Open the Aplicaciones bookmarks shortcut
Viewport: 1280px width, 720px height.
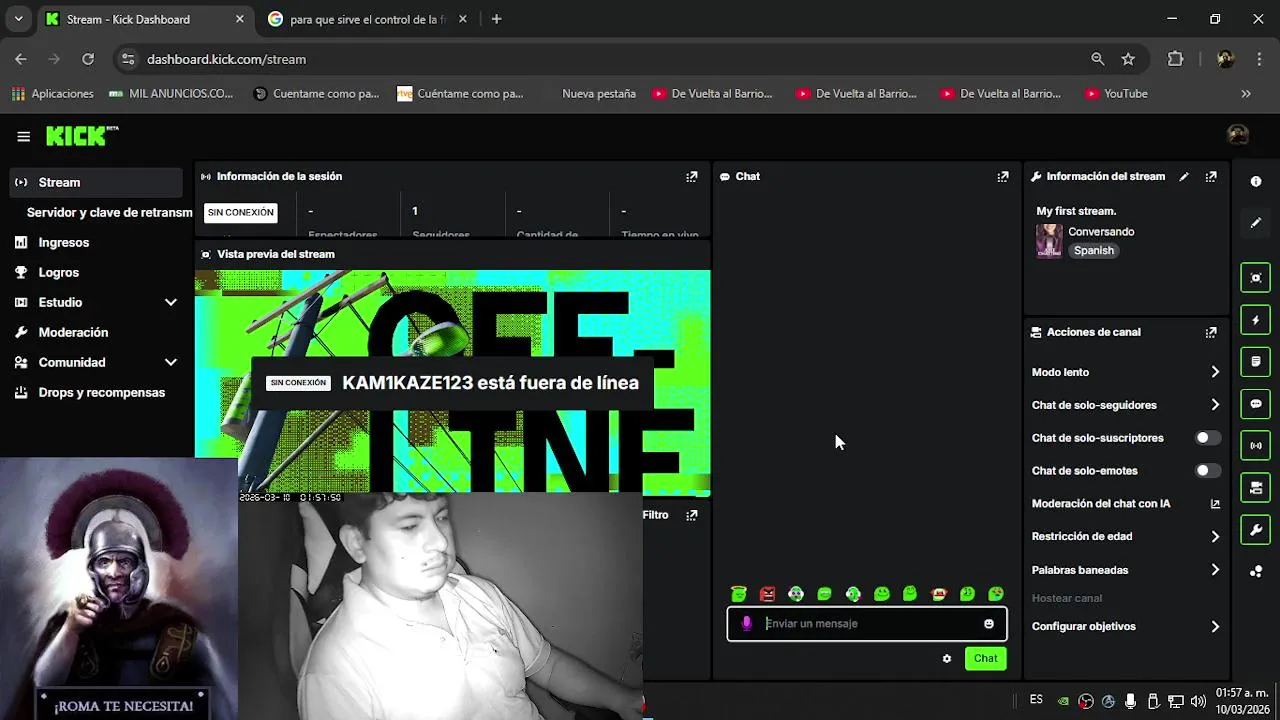(x=52, y=94)
